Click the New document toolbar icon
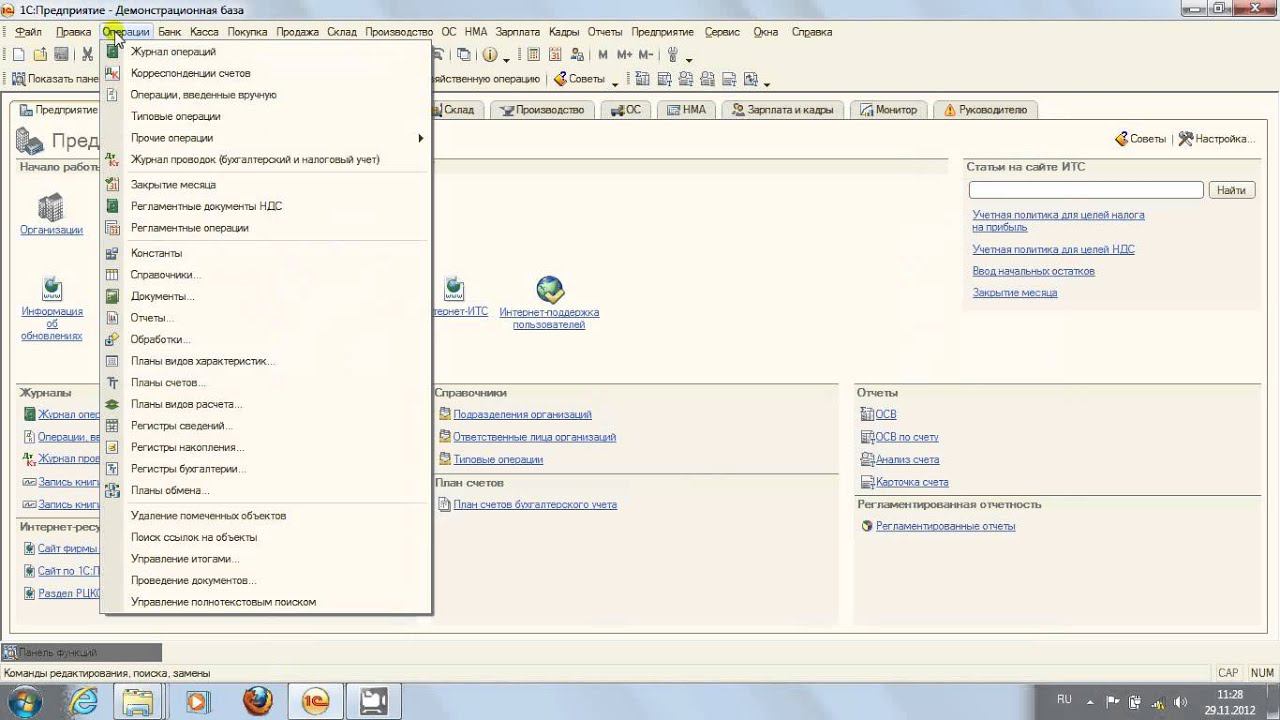This screenshot has width=1280, height=720. [18, 55]
